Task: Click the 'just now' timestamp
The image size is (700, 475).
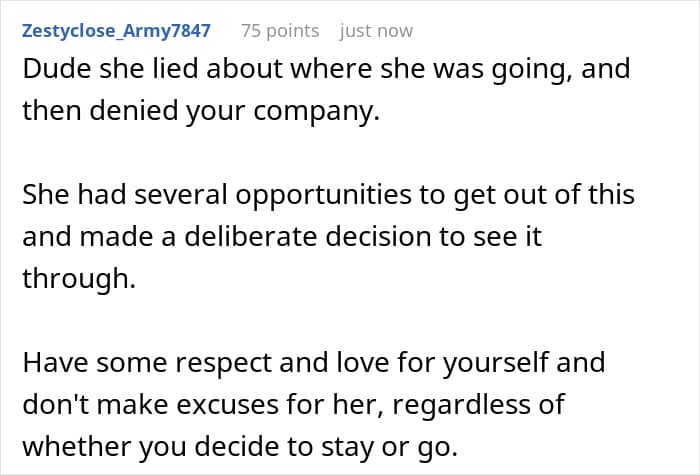Action: click(x=376, y=31)
